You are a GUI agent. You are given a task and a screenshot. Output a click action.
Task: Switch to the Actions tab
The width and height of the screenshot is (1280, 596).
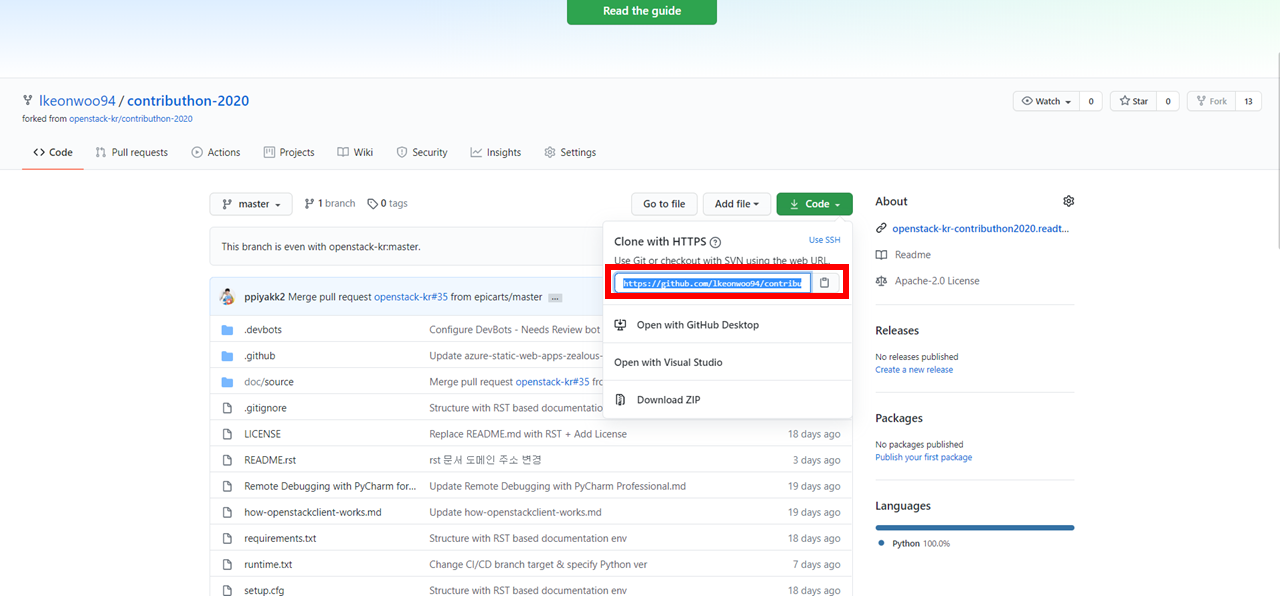216,152
